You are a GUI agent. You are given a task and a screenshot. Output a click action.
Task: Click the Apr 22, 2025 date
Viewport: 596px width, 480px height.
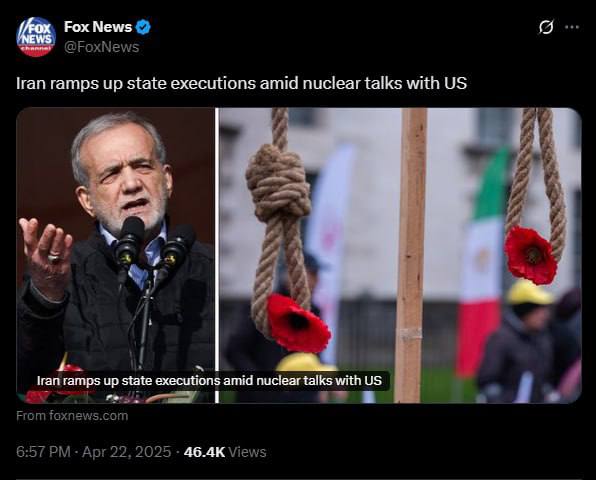(x=127, y=452)
